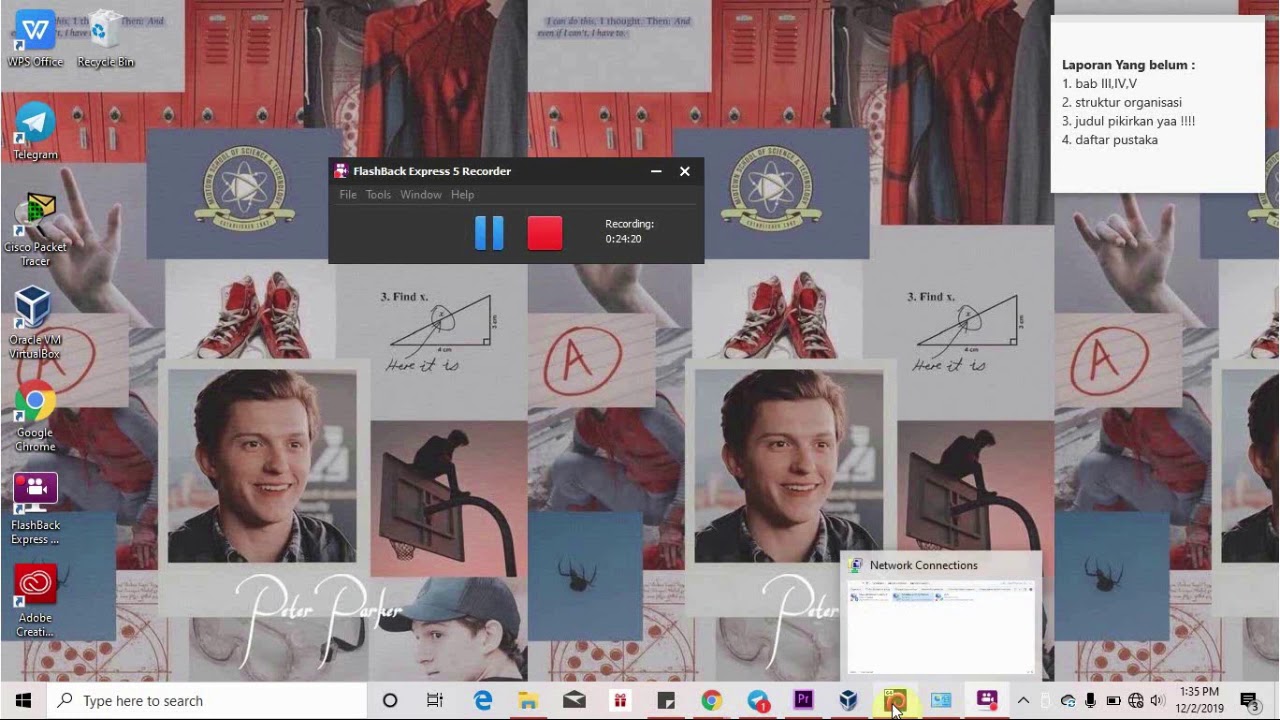1280x720 pixels.
Task: Click the microphone tray icon
Action: click(x=1090, y=700)
